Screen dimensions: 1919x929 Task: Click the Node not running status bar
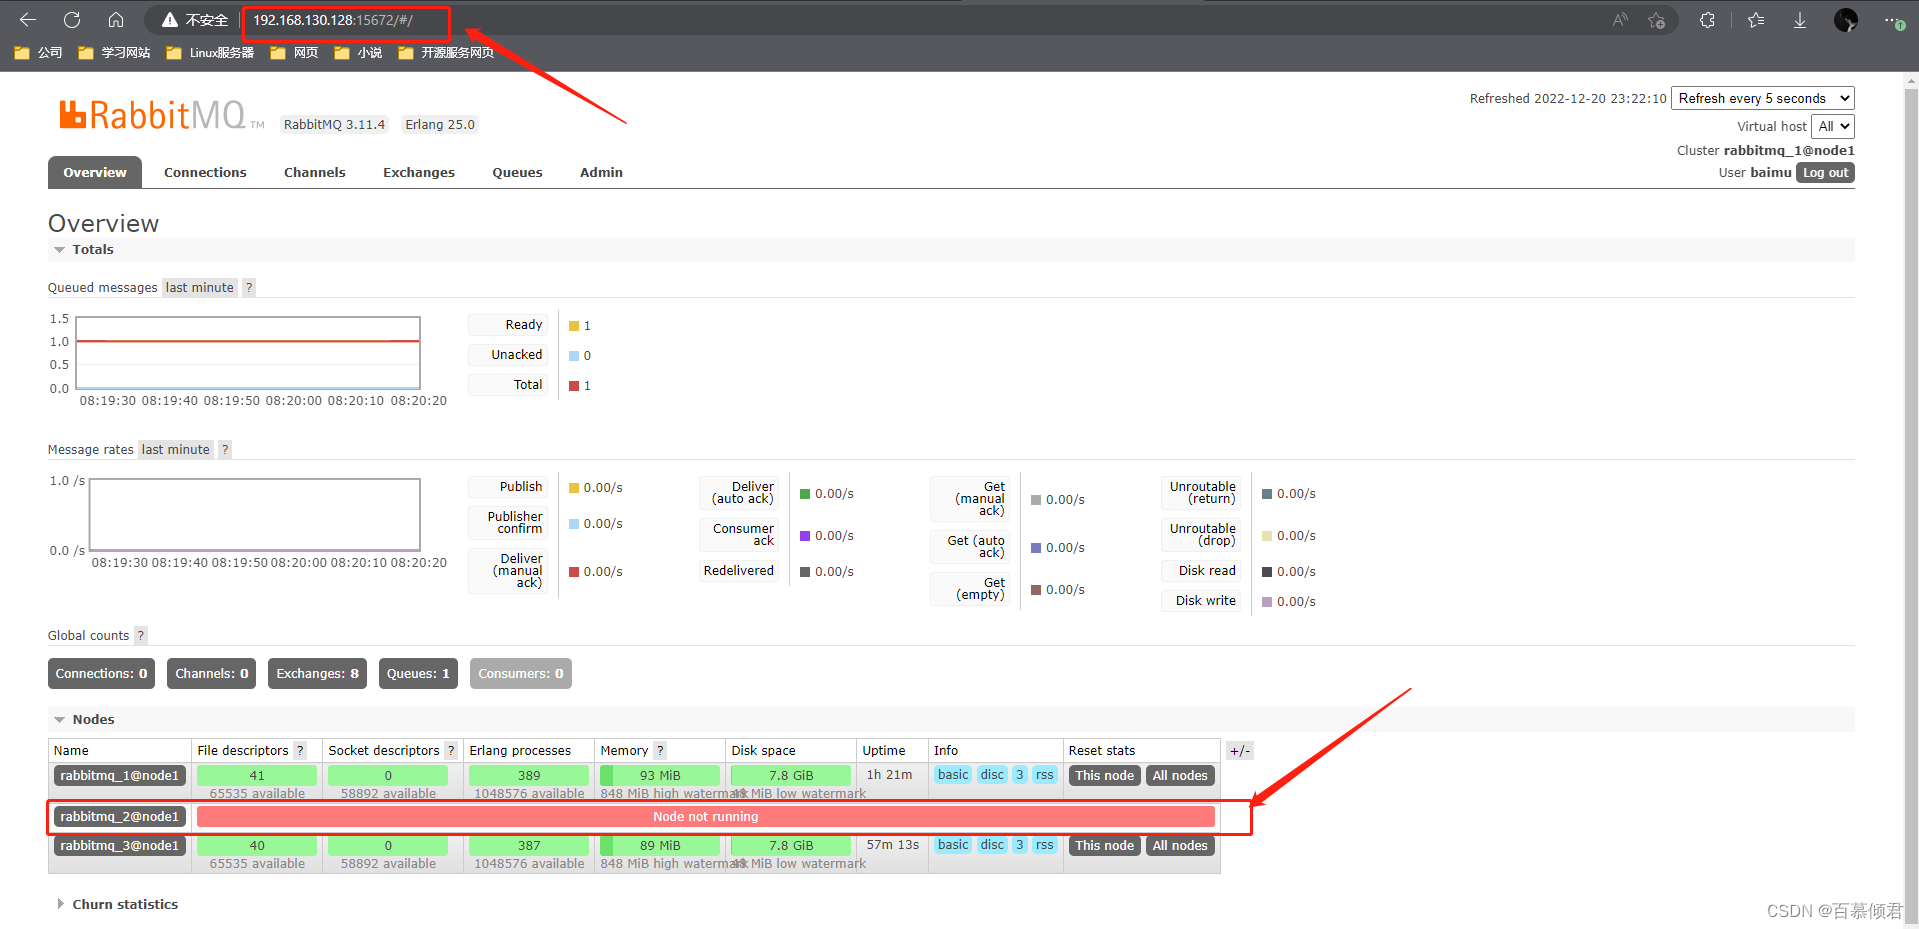point(706,816)
